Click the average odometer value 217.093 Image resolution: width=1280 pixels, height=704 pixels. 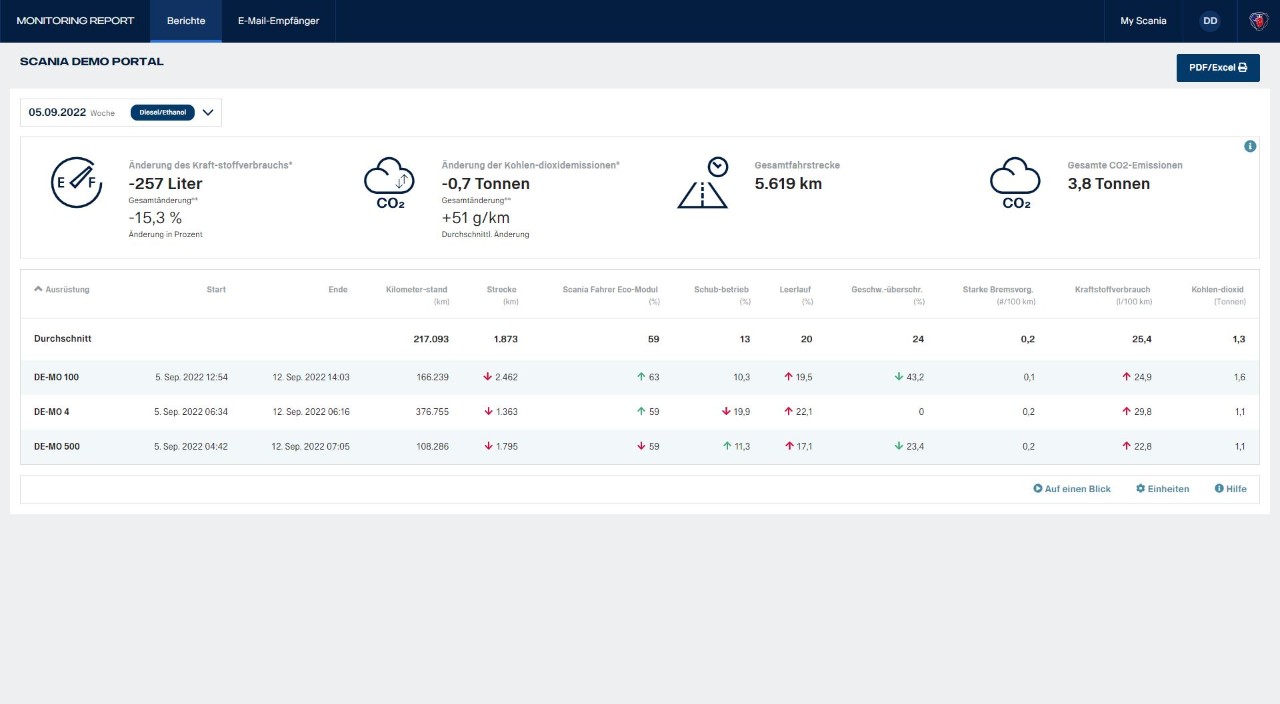[x=431, y=339]
